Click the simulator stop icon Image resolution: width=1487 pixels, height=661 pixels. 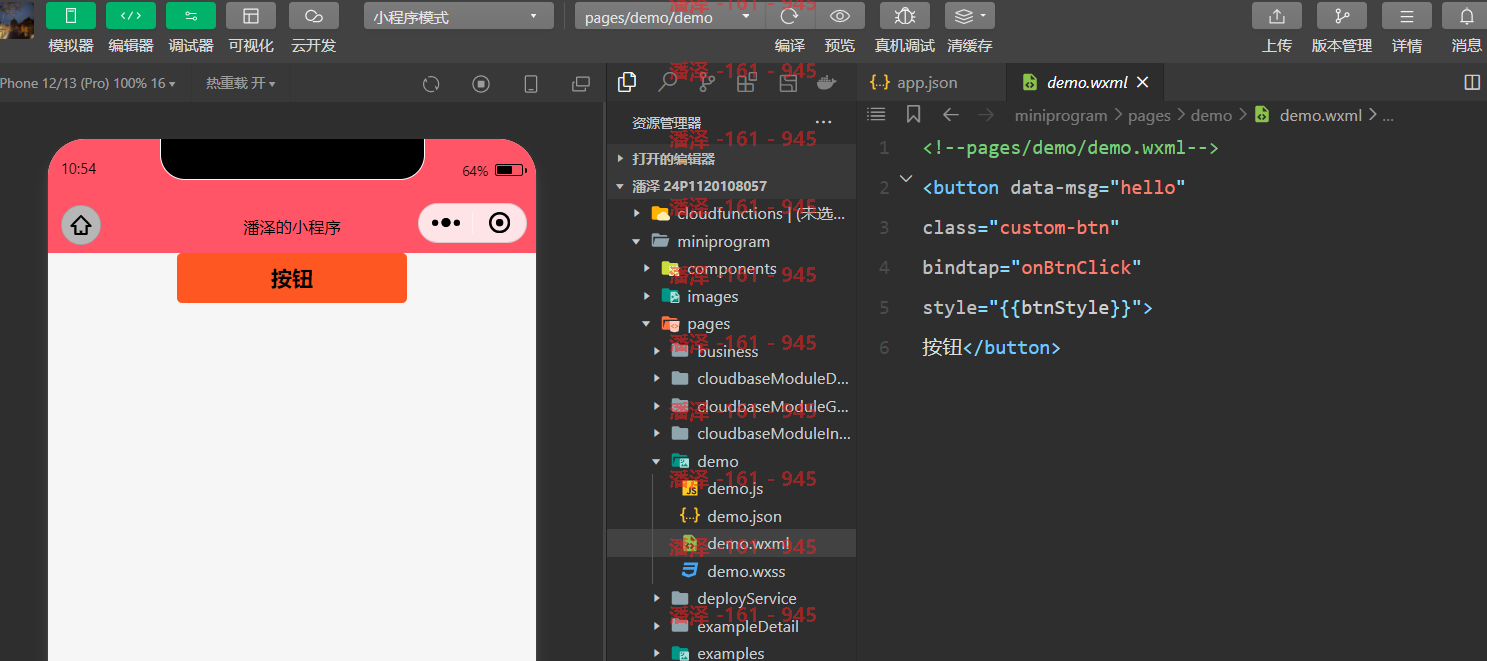pos(481,84)
